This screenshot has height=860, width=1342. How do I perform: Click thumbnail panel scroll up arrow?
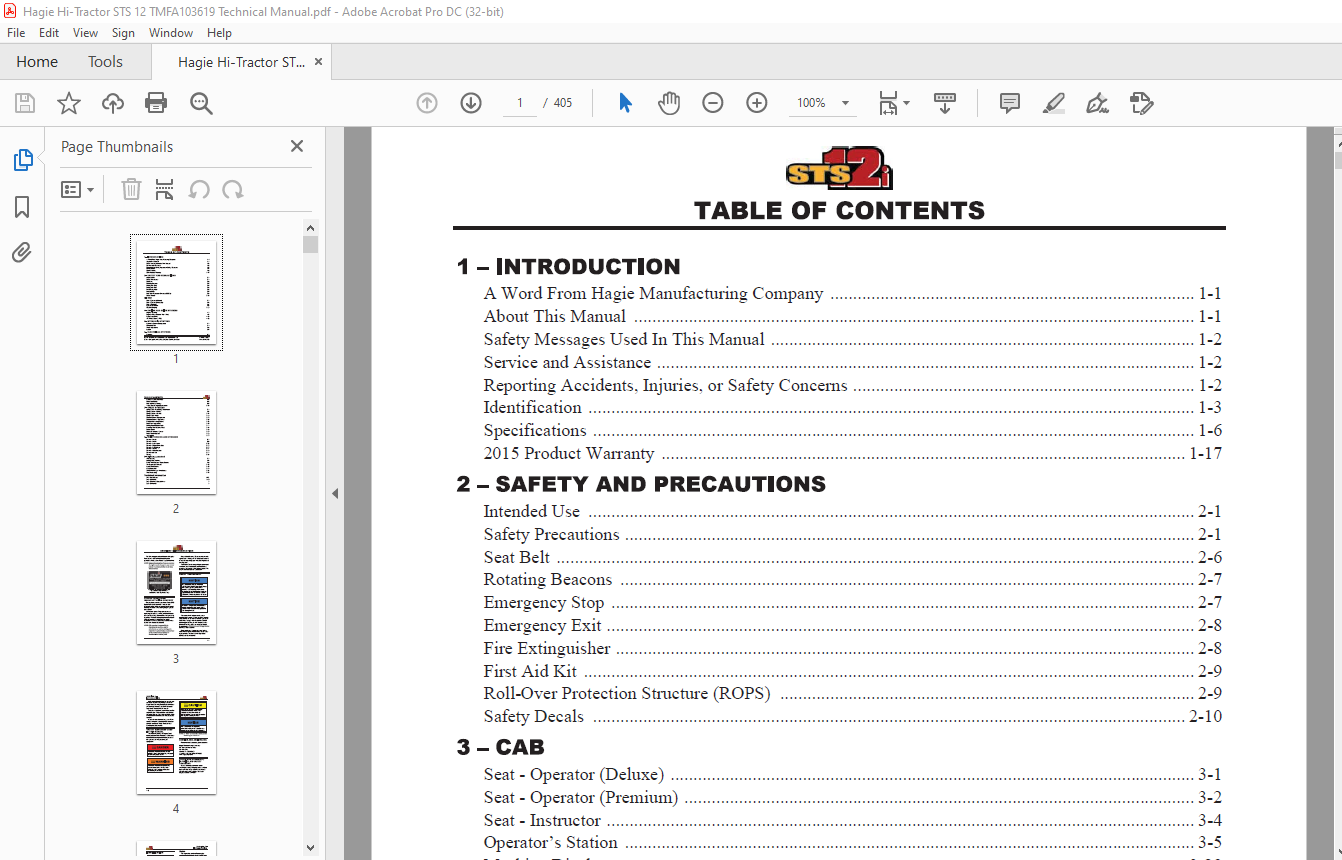click(x=310, y=228)
